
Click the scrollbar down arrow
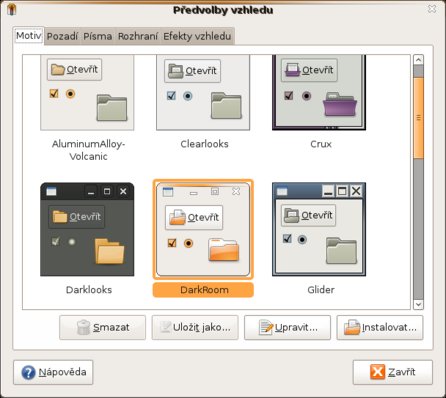pos(418,304)
